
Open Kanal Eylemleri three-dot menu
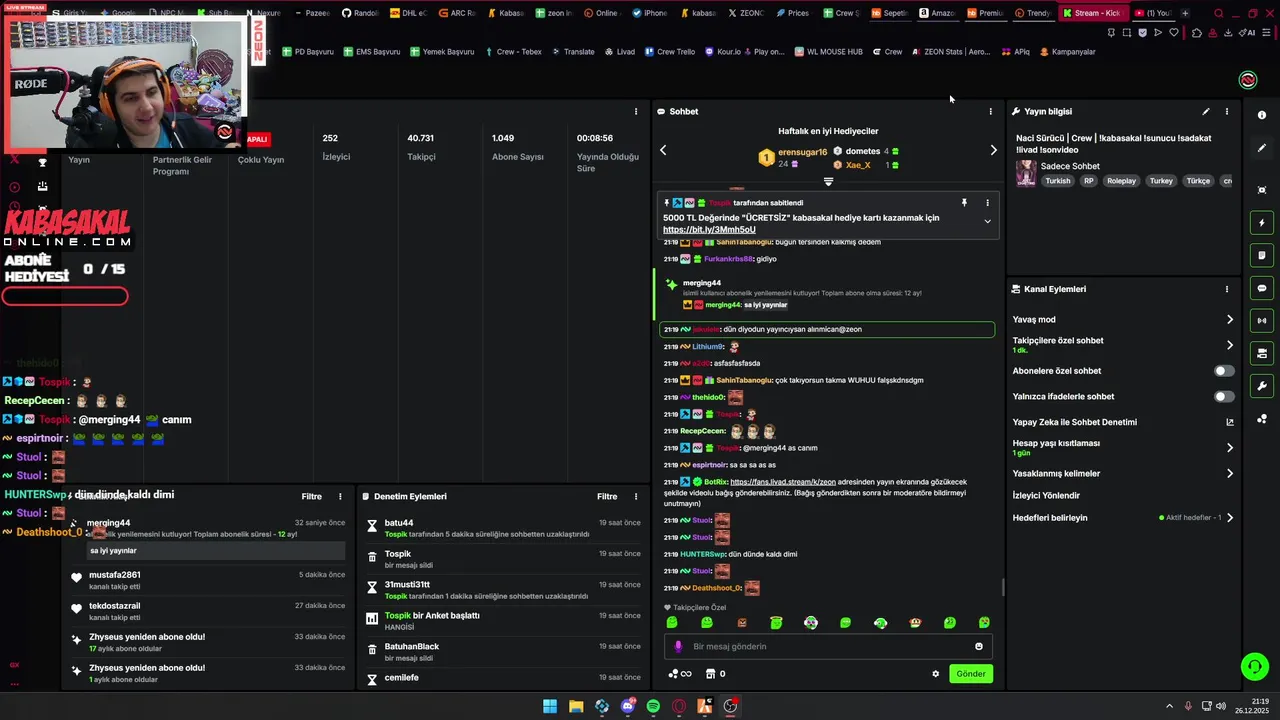(x=1227, y=289)
